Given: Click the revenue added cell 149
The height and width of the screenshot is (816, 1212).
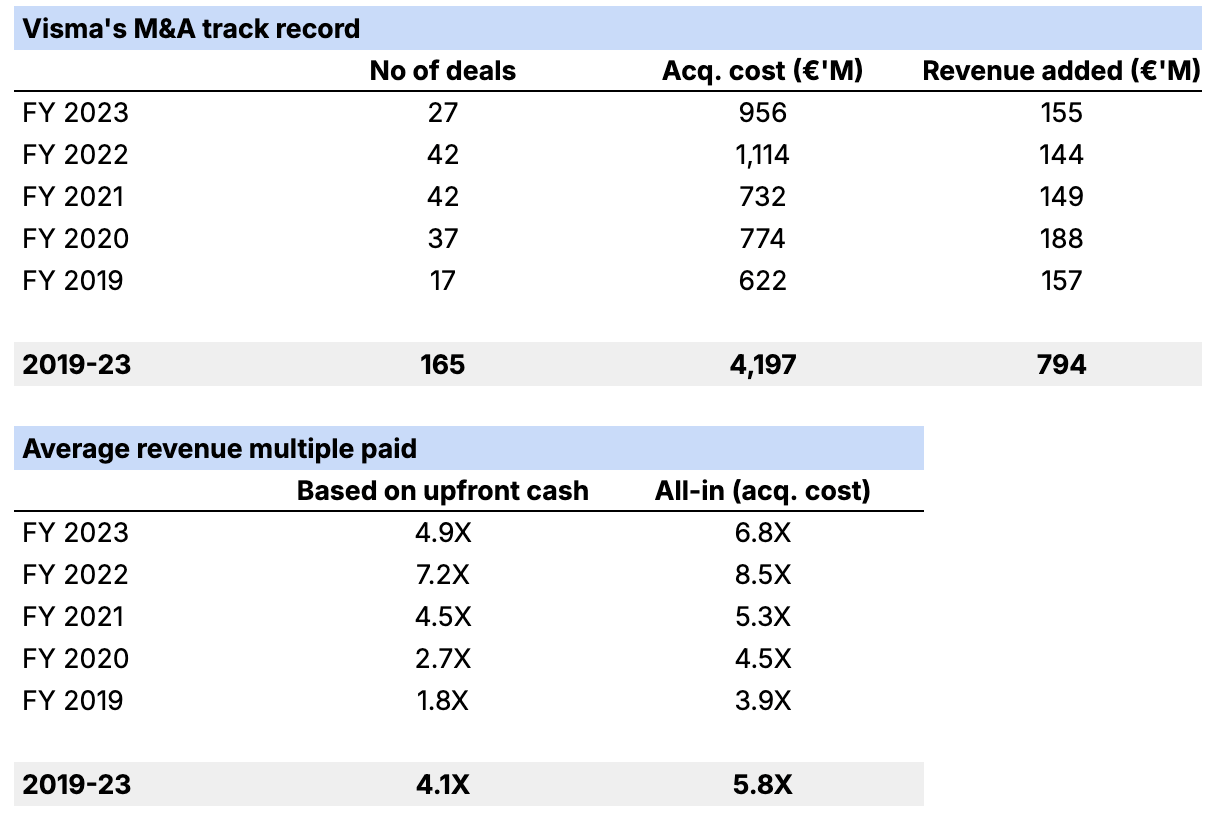Looking at the screenshot, I should point(1061,196).
